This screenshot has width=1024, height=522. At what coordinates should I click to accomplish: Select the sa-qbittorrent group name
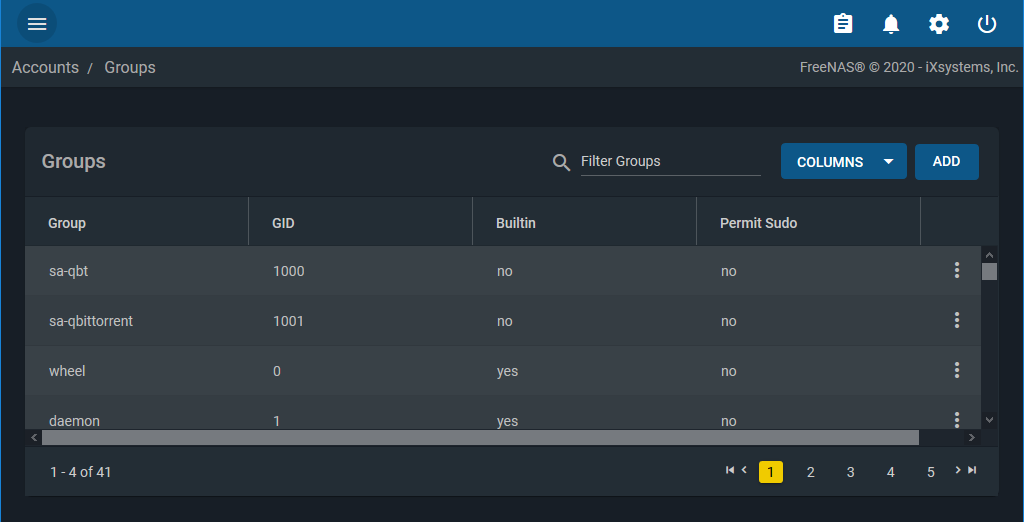[x=91, y=321]
